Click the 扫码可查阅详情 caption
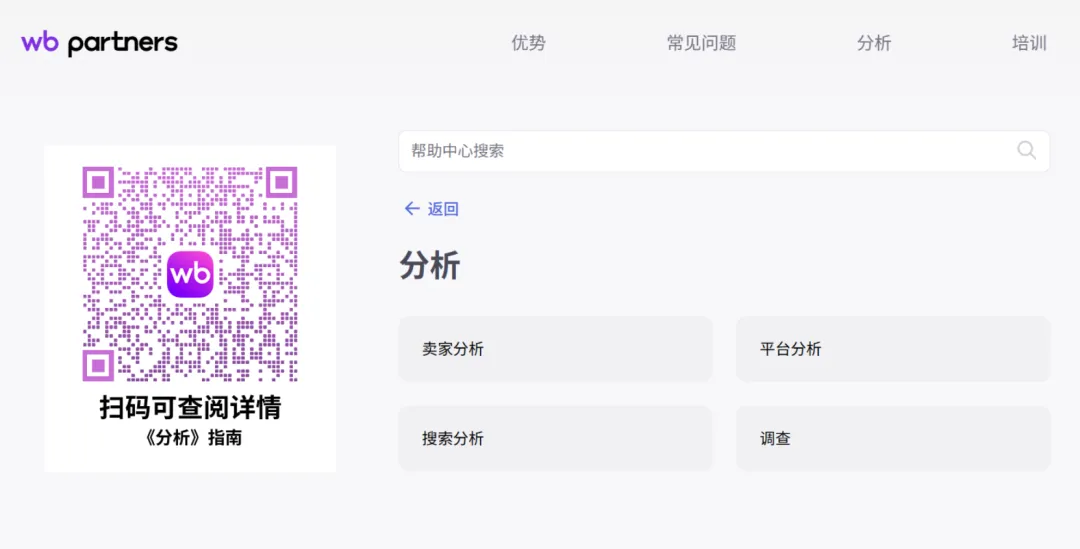Image resolution: width=1080 pixels, height=549 pixels. (190, 407)
